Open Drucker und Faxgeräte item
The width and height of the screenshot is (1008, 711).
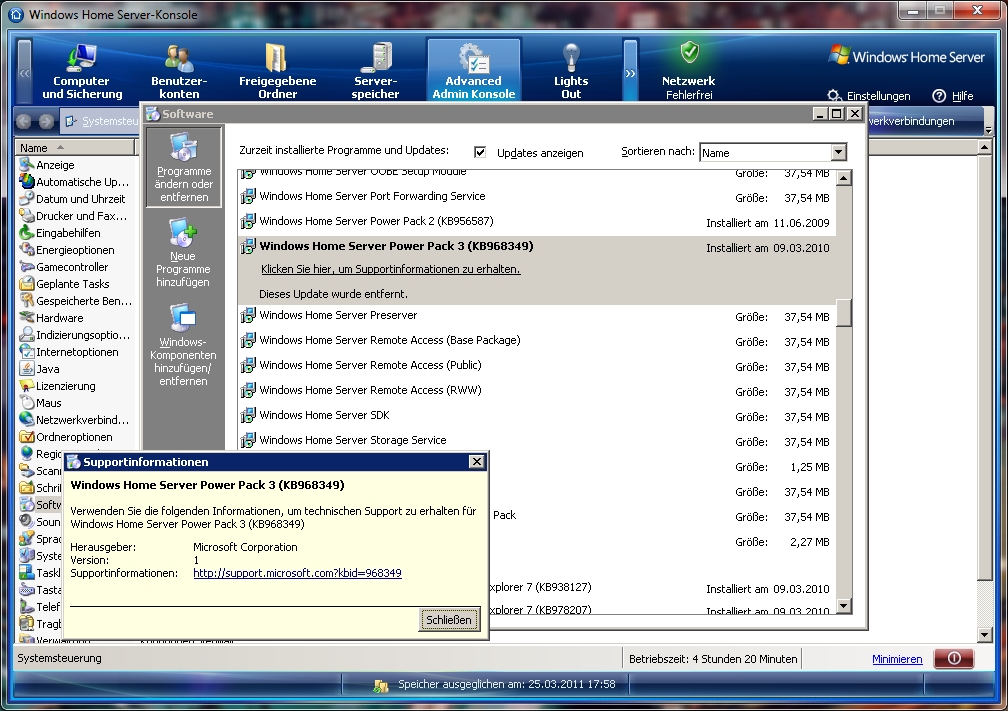pyautogui.click(x=73, y=216)
